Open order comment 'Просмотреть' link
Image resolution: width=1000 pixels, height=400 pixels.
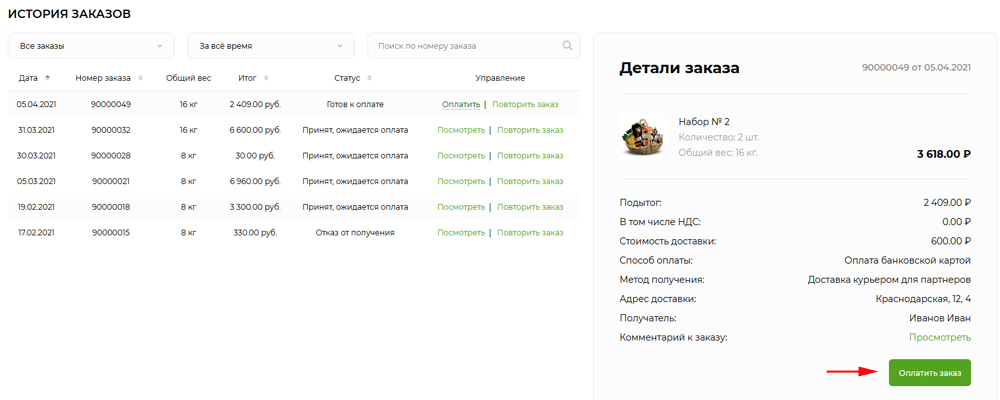pyautogui.click(x=939, y=338)
